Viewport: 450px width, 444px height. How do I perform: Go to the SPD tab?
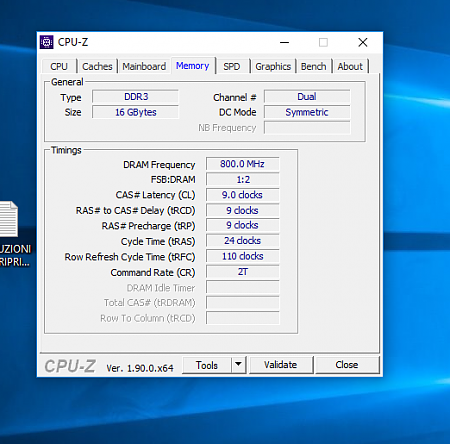(231, 66)
